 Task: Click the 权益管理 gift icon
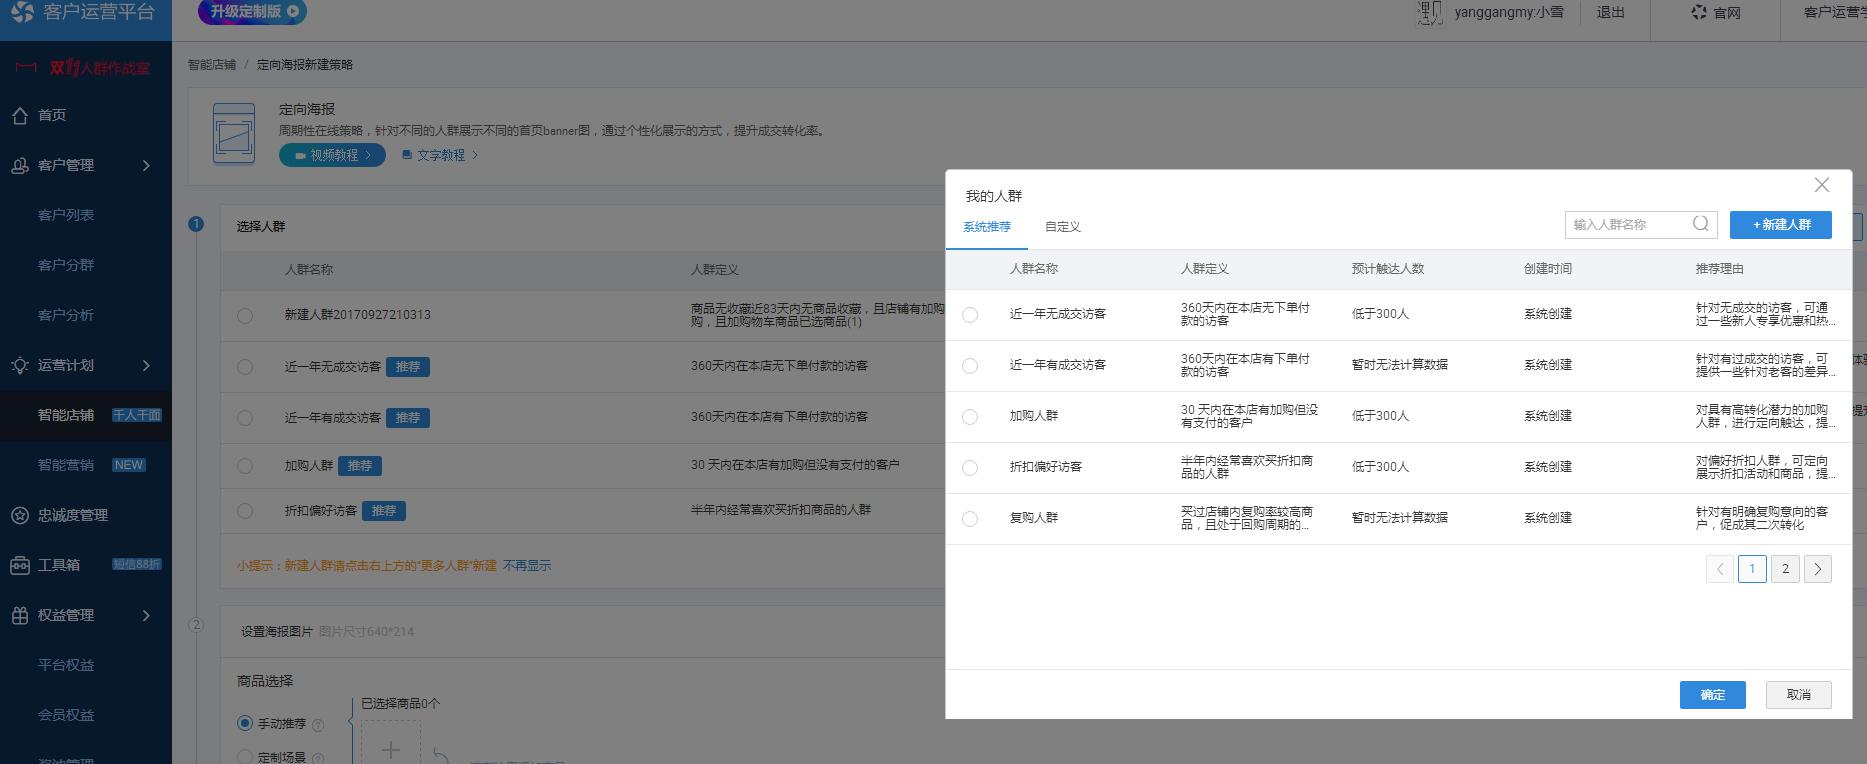pos(20,615)
